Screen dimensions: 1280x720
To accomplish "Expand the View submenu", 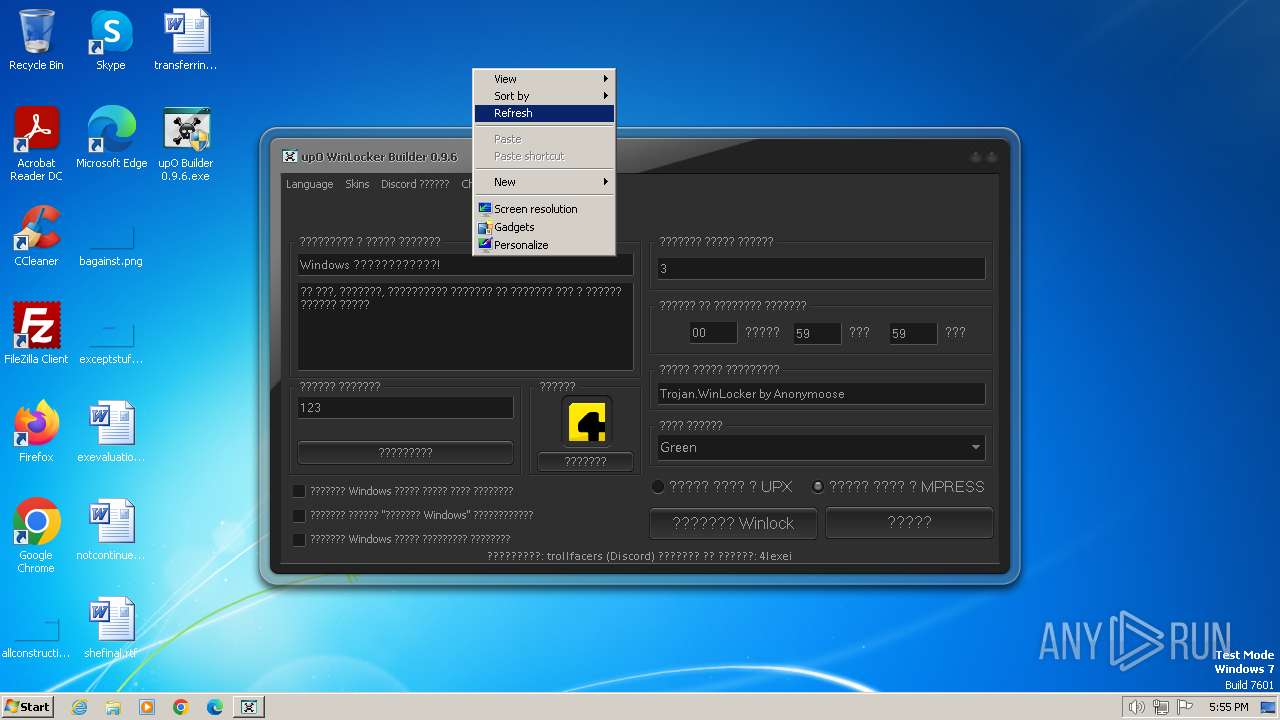I will click(x=544, y=79).
